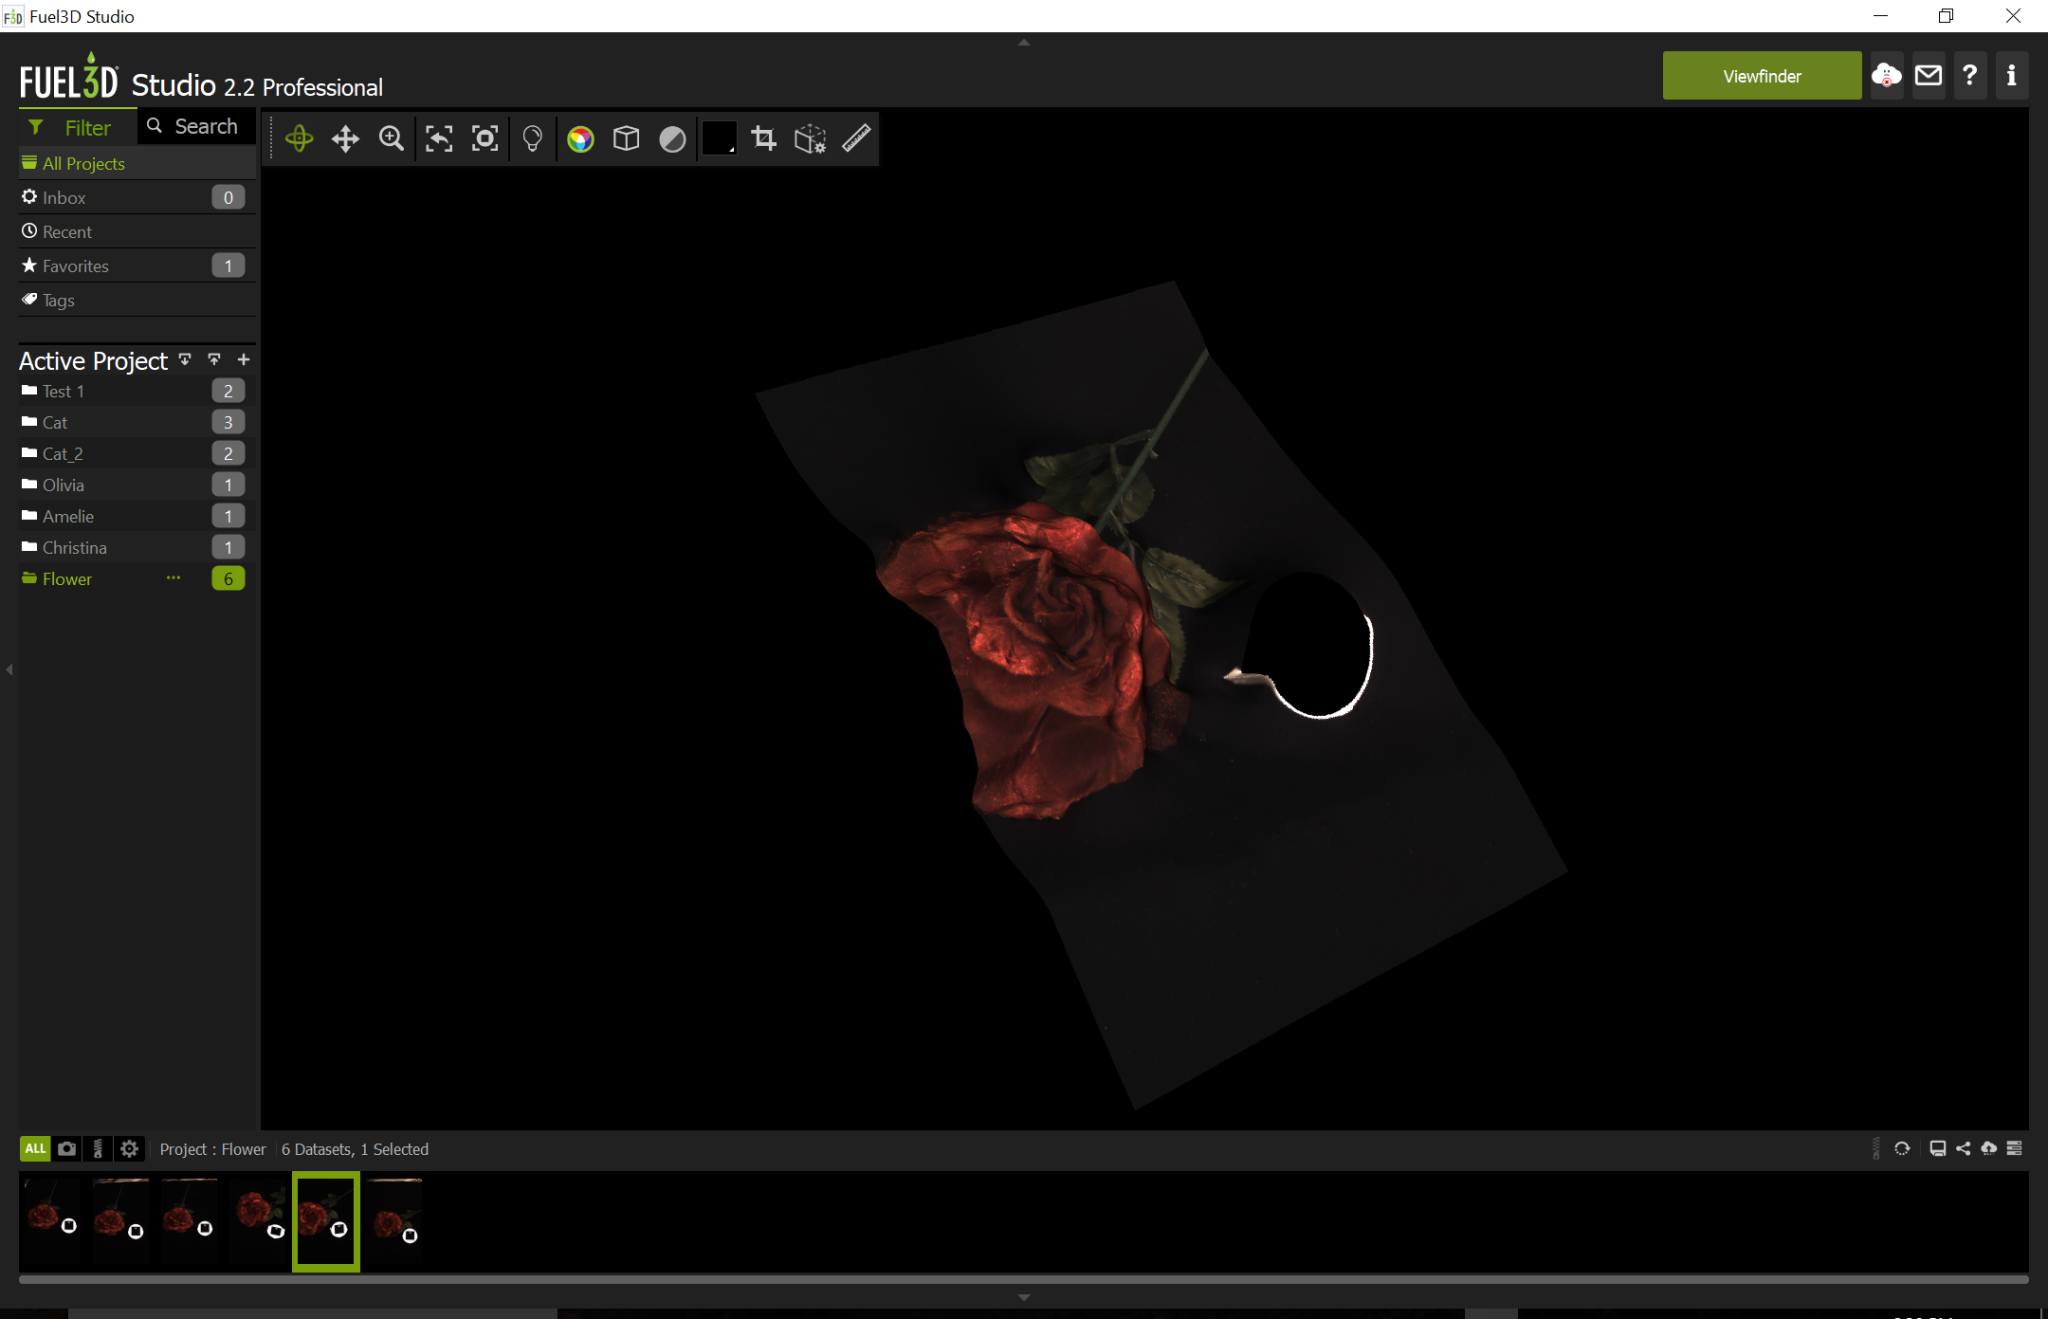Image resolution: width=2048 pixels, height=1319 pixels.
Task: Toggle the ALL filter in dataset bar
Action: 34,1148
